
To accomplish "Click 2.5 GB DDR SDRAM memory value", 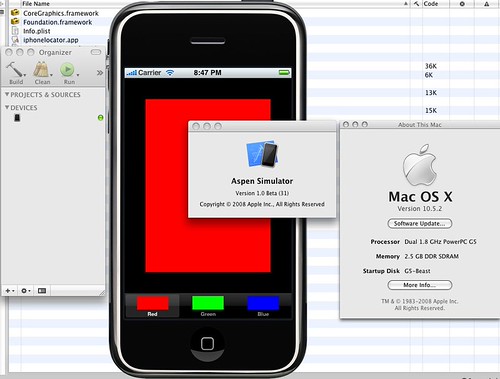I will pyautogui.click(x=431, y=256).
